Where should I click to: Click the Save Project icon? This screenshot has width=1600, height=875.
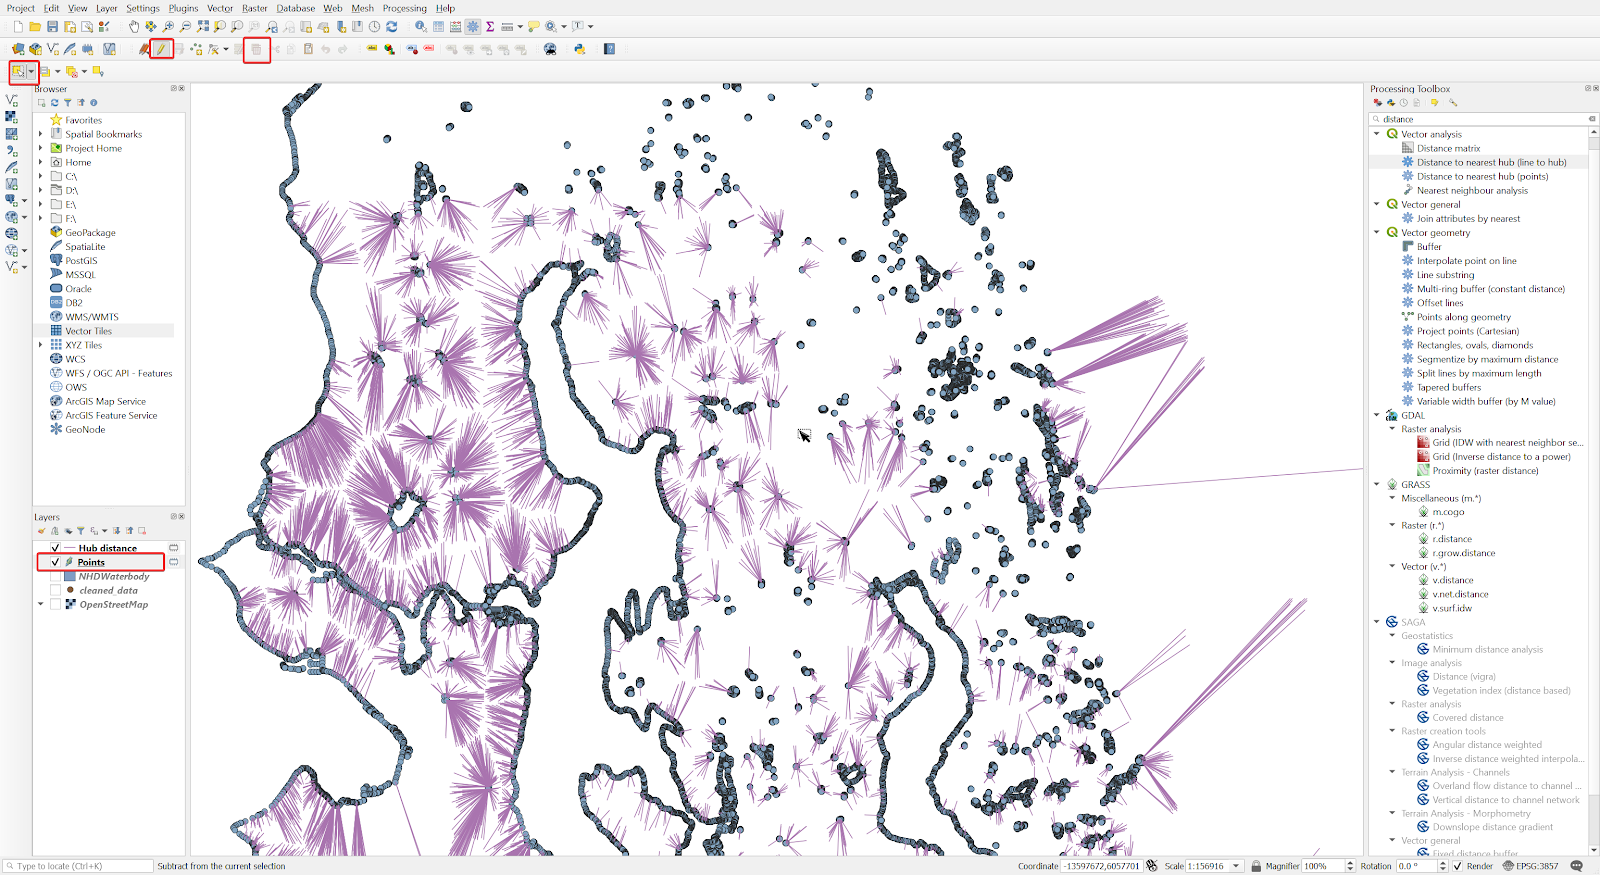coord(52,27)
